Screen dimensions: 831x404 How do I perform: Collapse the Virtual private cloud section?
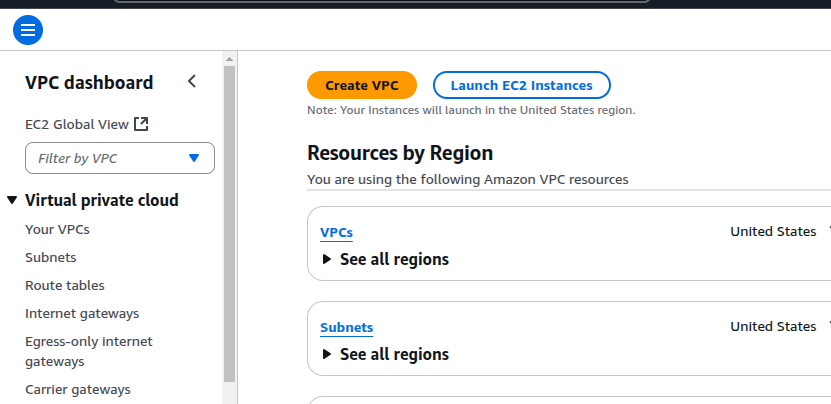pyautogui.click(x=12, y=200)
